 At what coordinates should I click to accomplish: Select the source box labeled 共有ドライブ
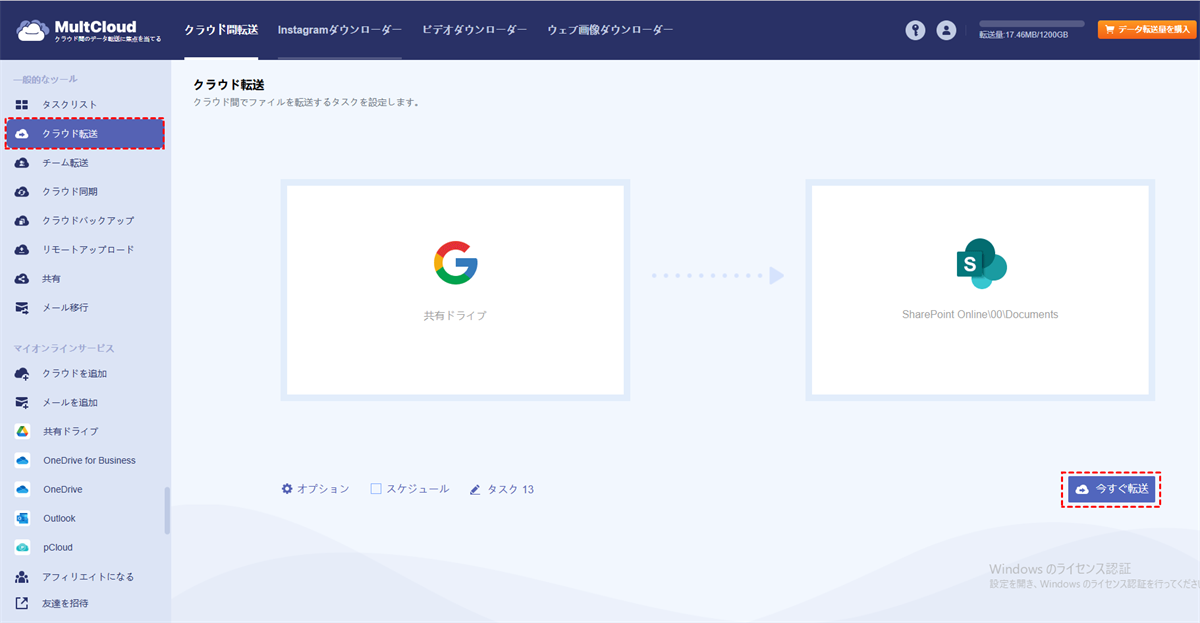[455, 291]
